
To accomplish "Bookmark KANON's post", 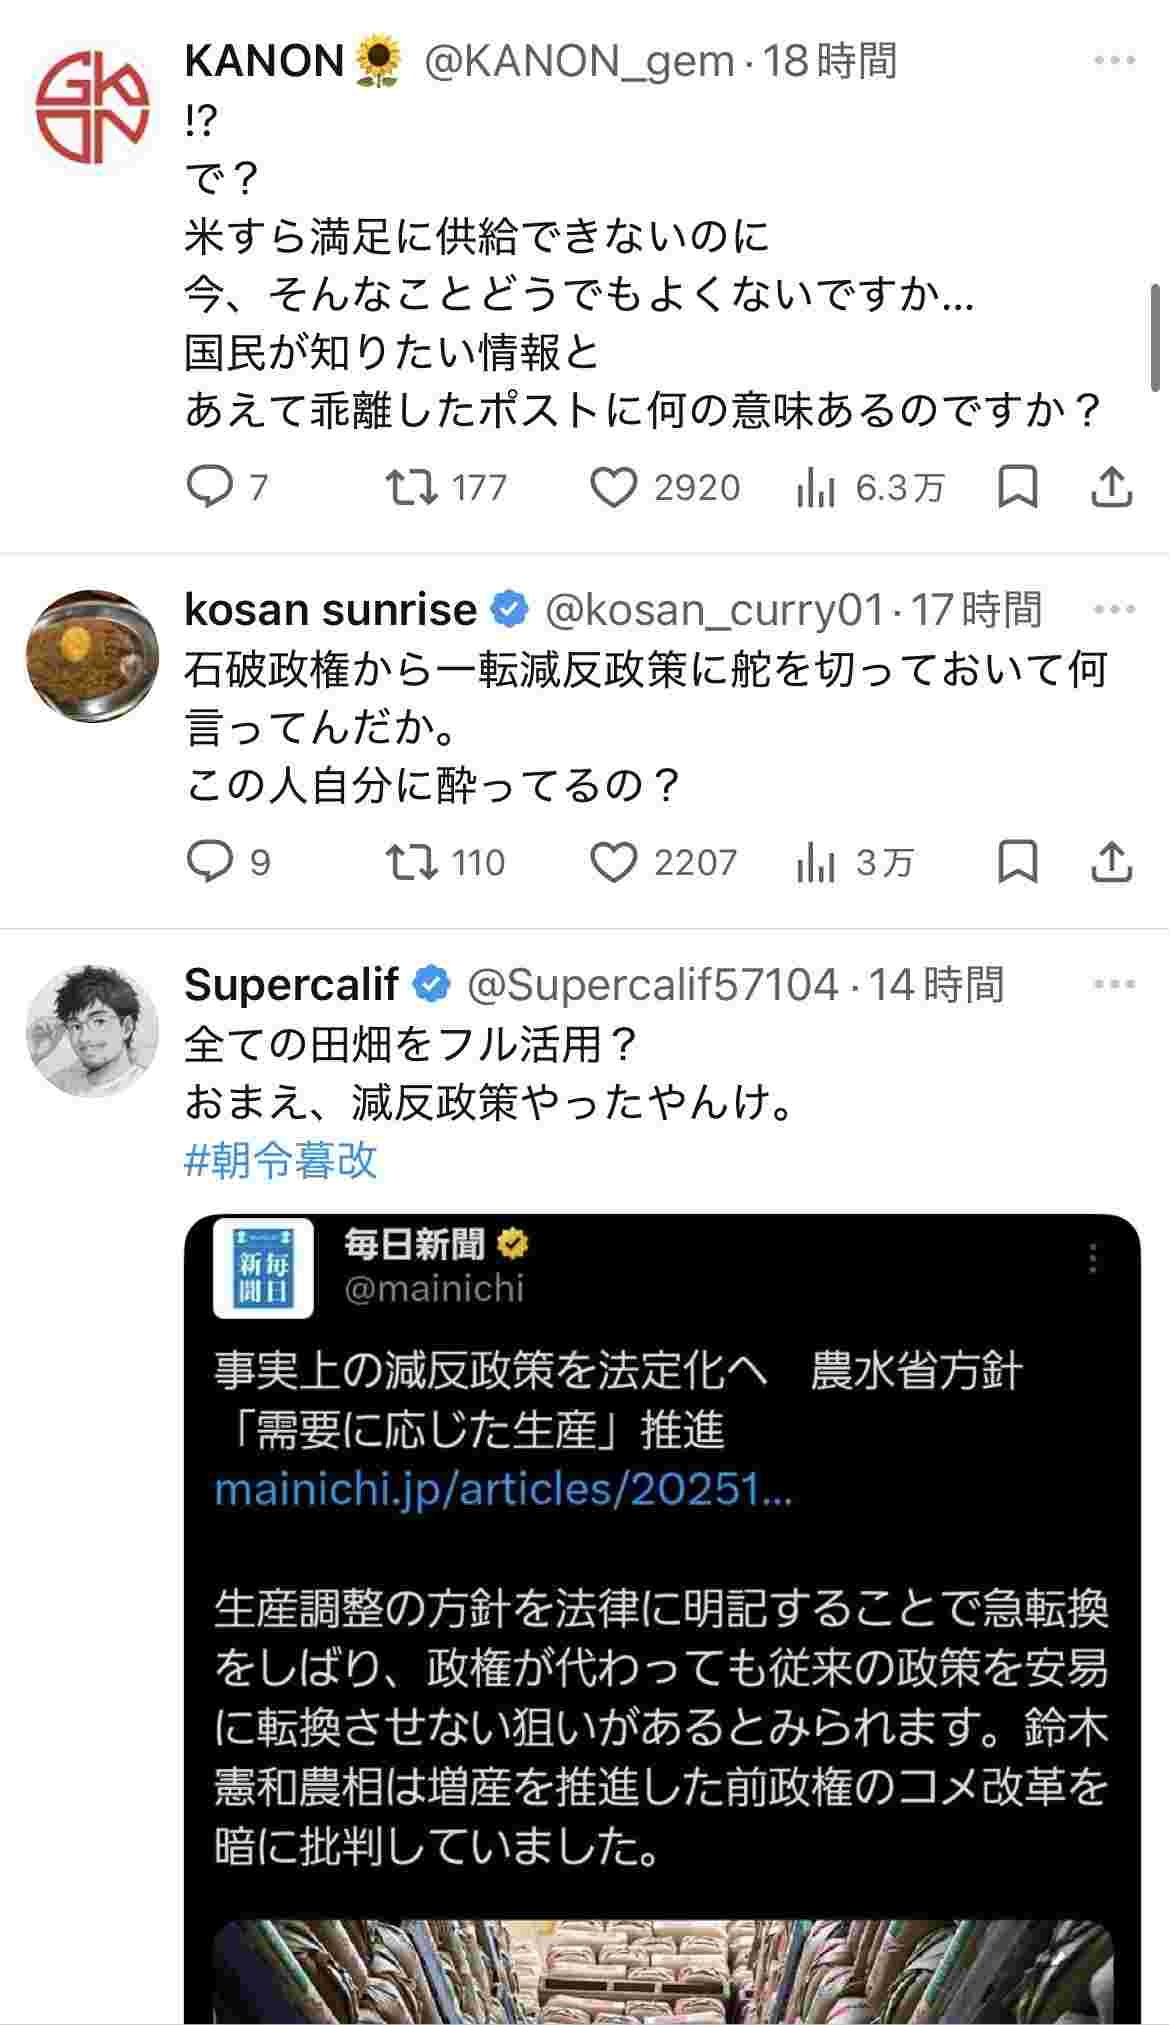I will [x=1018, y=487].
